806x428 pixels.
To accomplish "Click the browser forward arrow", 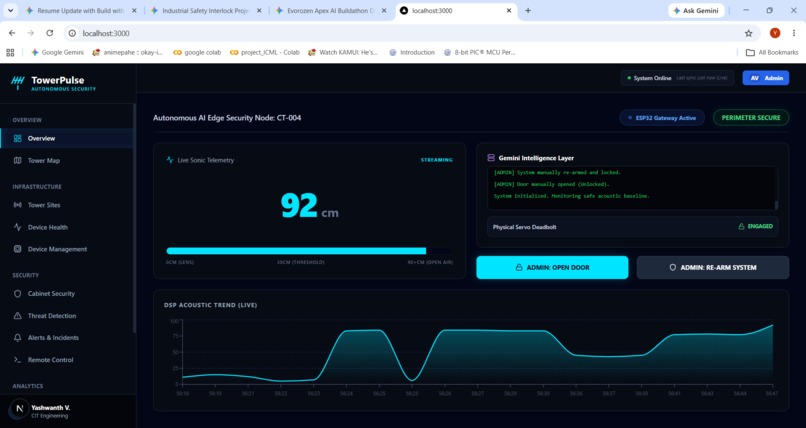I will [31, 33].
